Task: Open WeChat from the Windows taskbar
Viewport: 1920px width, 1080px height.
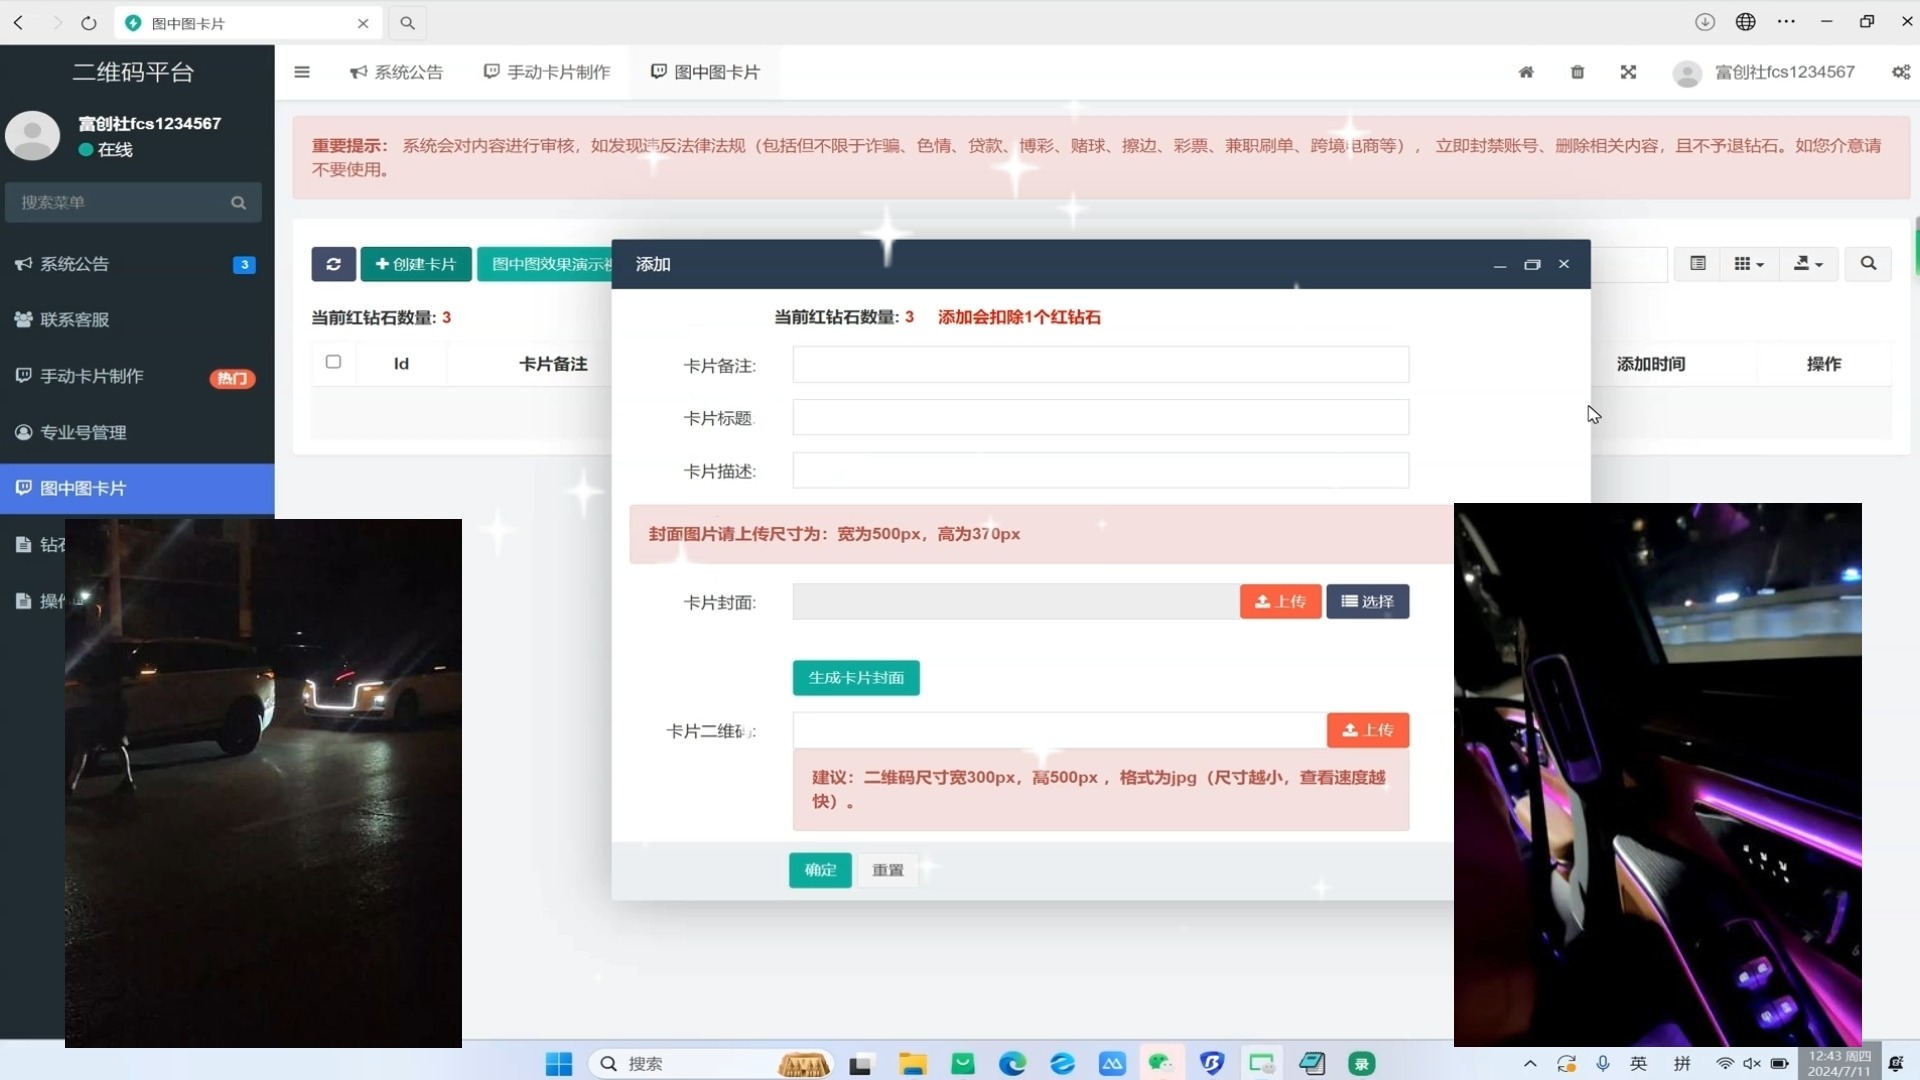Action: 1161,1063
